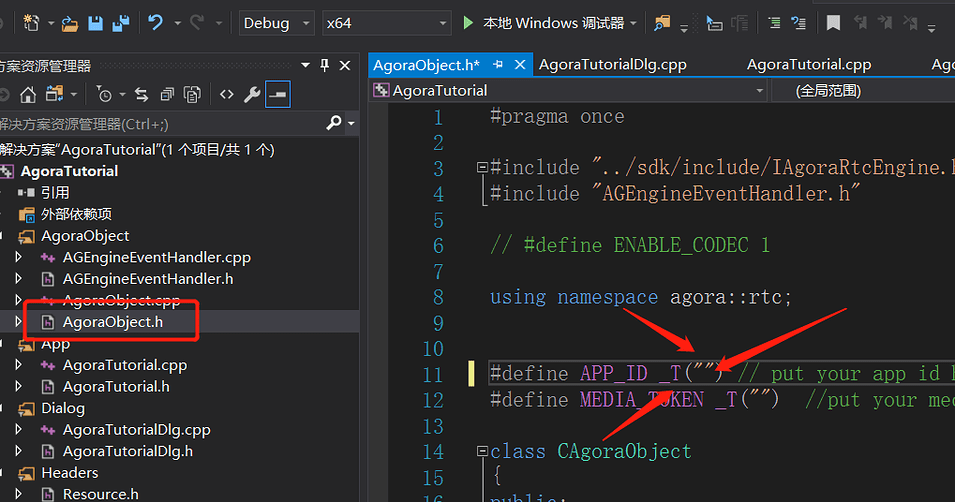
Task: Click the New Project toolbar icon
Action: [31, 23]
